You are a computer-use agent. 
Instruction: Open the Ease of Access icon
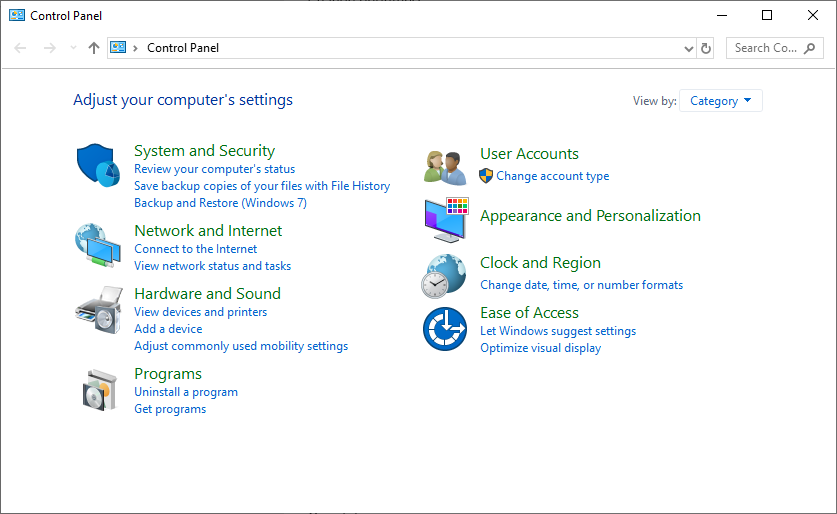pos(444,329)
